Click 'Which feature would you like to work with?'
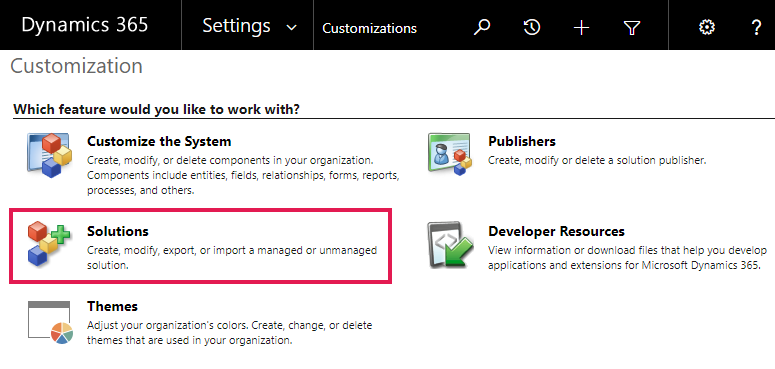This screenshot has width=775, height=369. coord(156,109)
